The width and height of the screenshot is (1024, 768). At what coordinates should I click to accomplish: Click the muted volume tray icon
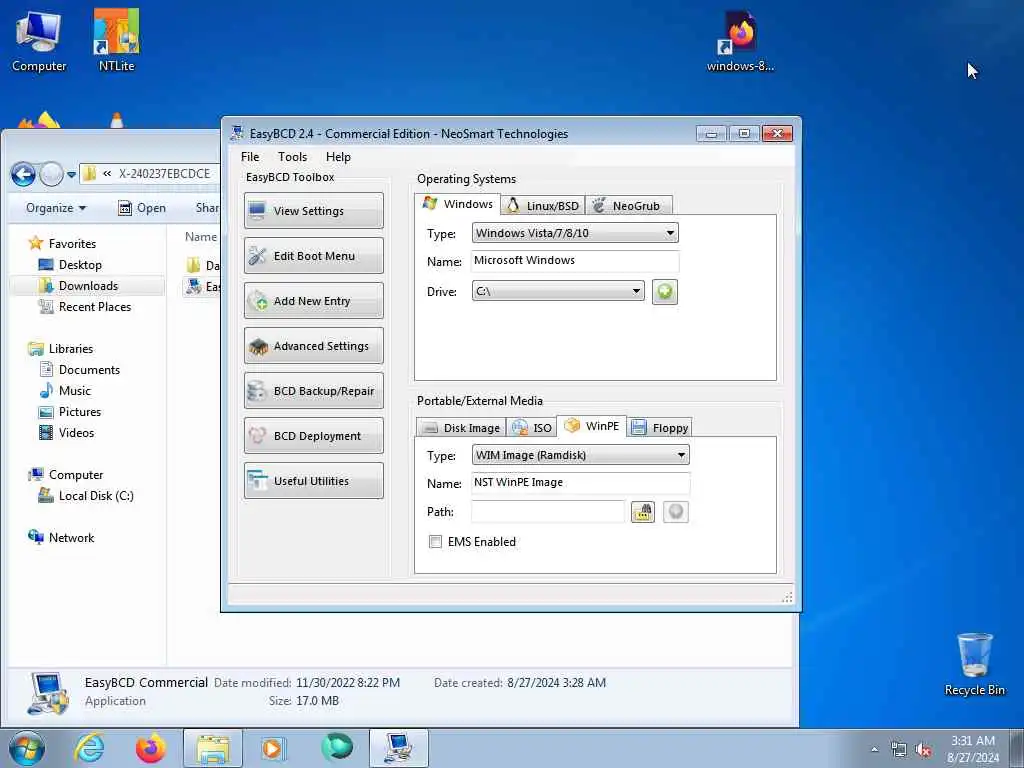tap(922, 750)
